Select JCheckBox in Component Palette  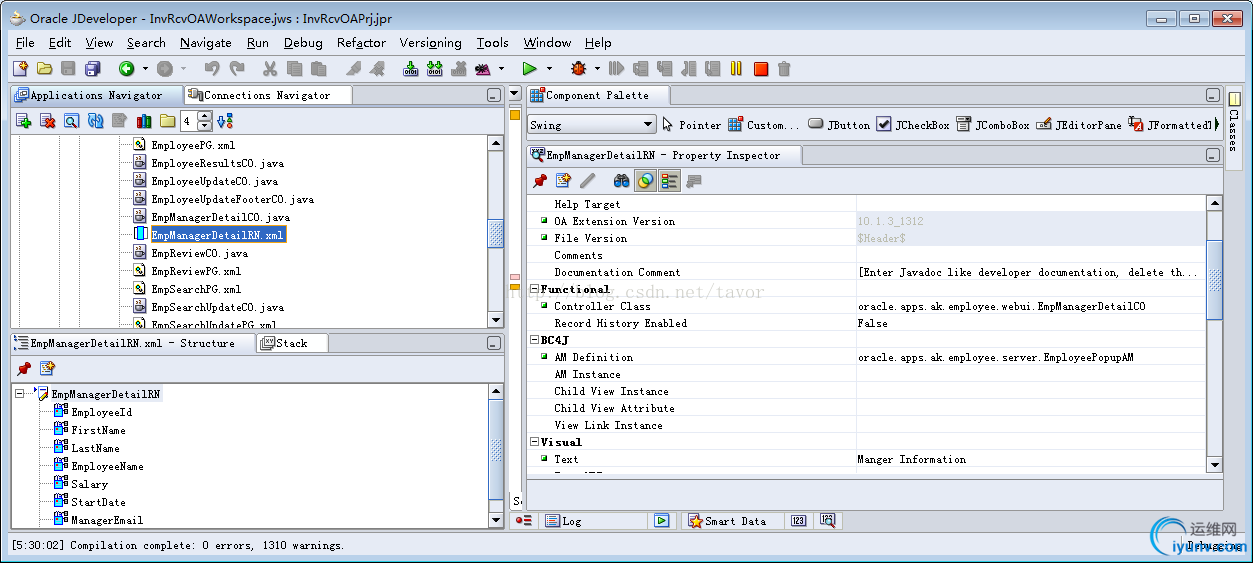pos(913,125)
